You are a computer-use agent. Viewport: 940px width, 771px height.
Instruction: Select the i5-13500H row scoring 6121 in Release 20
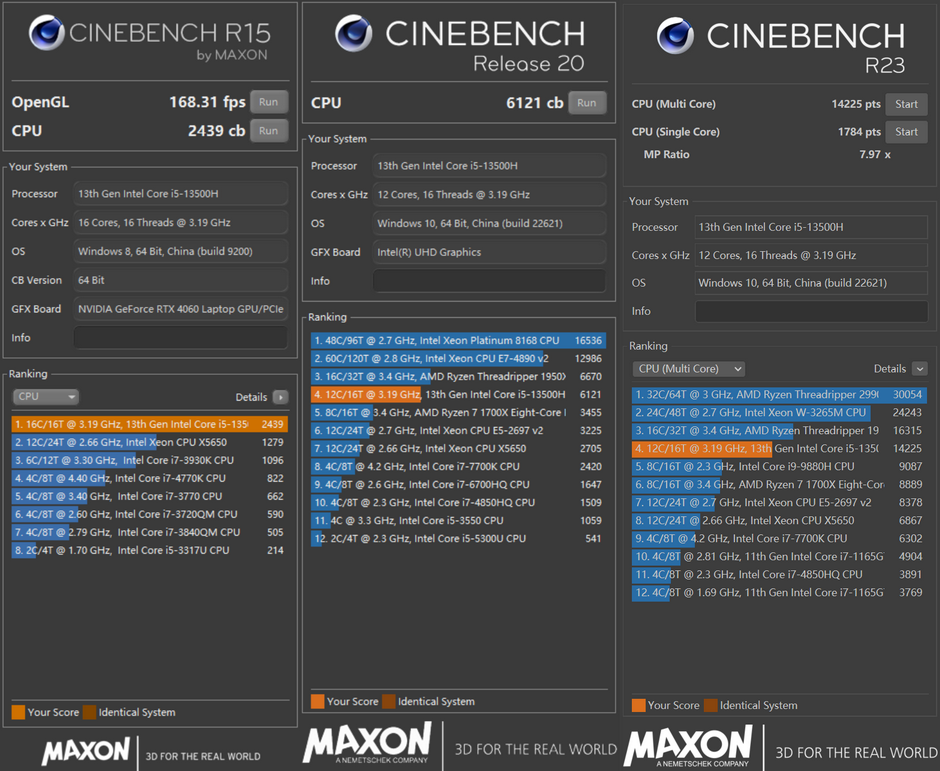coord(458,394)
